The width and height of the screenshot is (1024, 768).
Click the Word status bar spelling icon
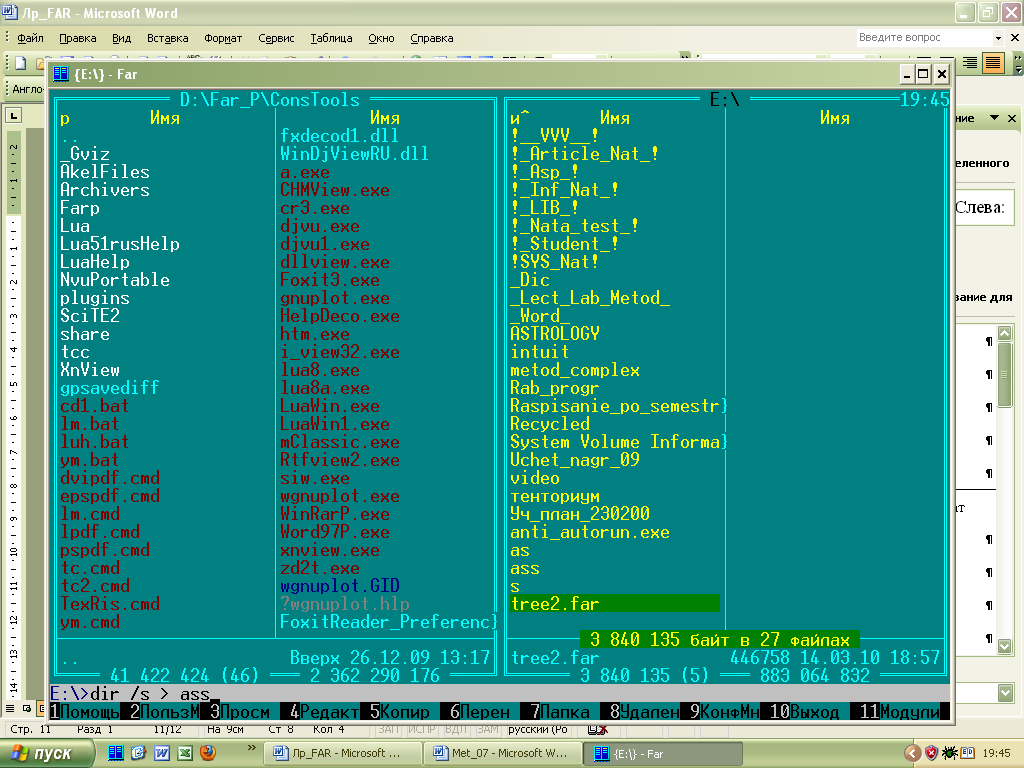(598, 729)
